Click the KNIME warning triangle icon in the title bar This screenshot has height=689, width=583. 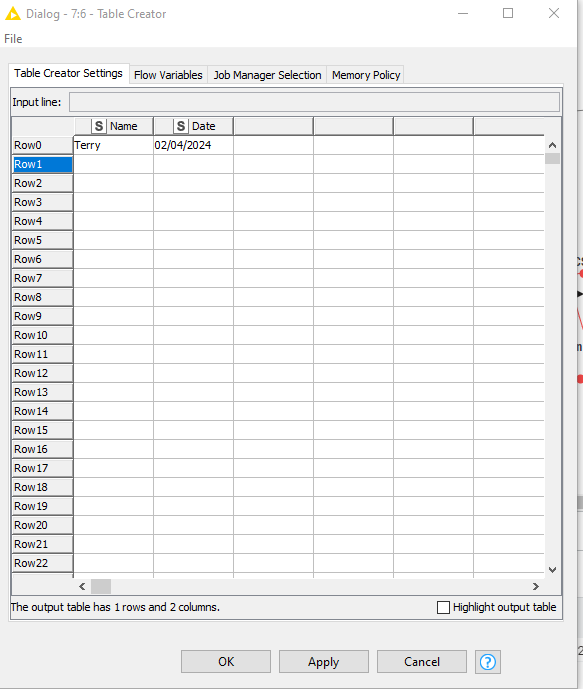tap(13, 14)
